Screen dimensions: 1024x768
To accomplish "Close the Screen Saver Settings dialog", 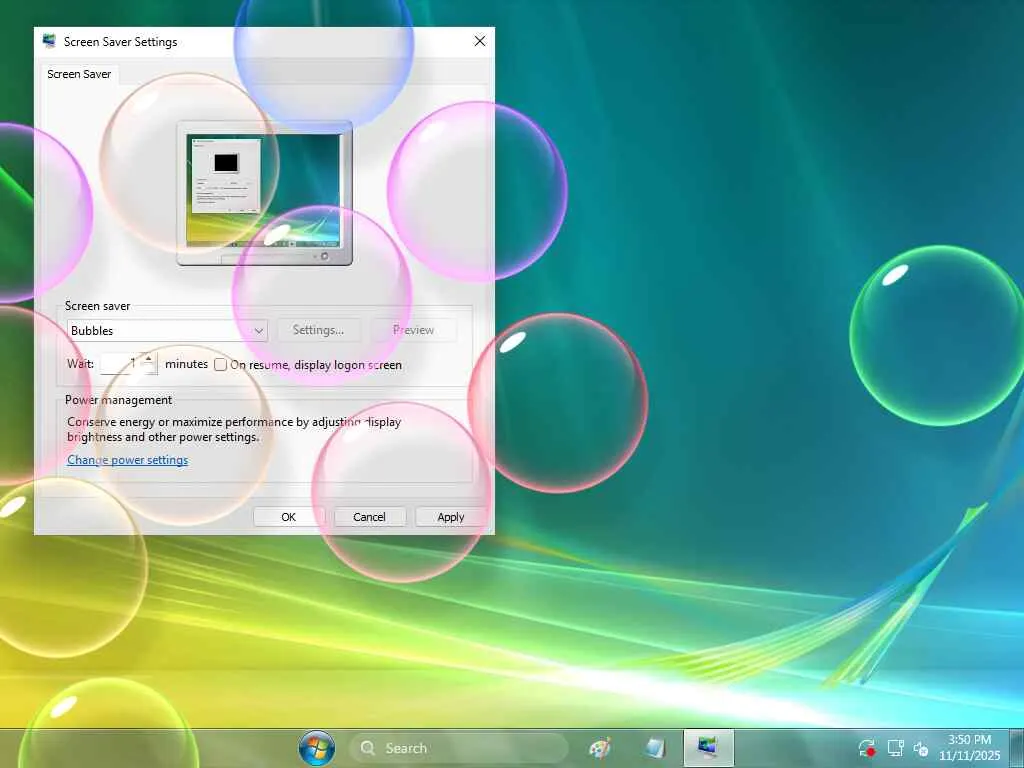I will [x=480, y=41].
